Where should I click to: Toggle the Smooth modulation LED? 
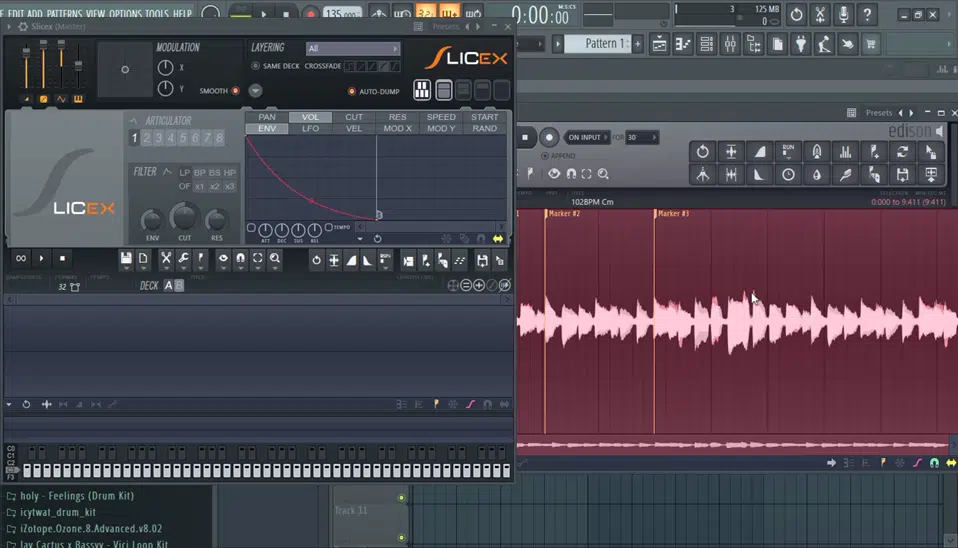coord(235,91)
